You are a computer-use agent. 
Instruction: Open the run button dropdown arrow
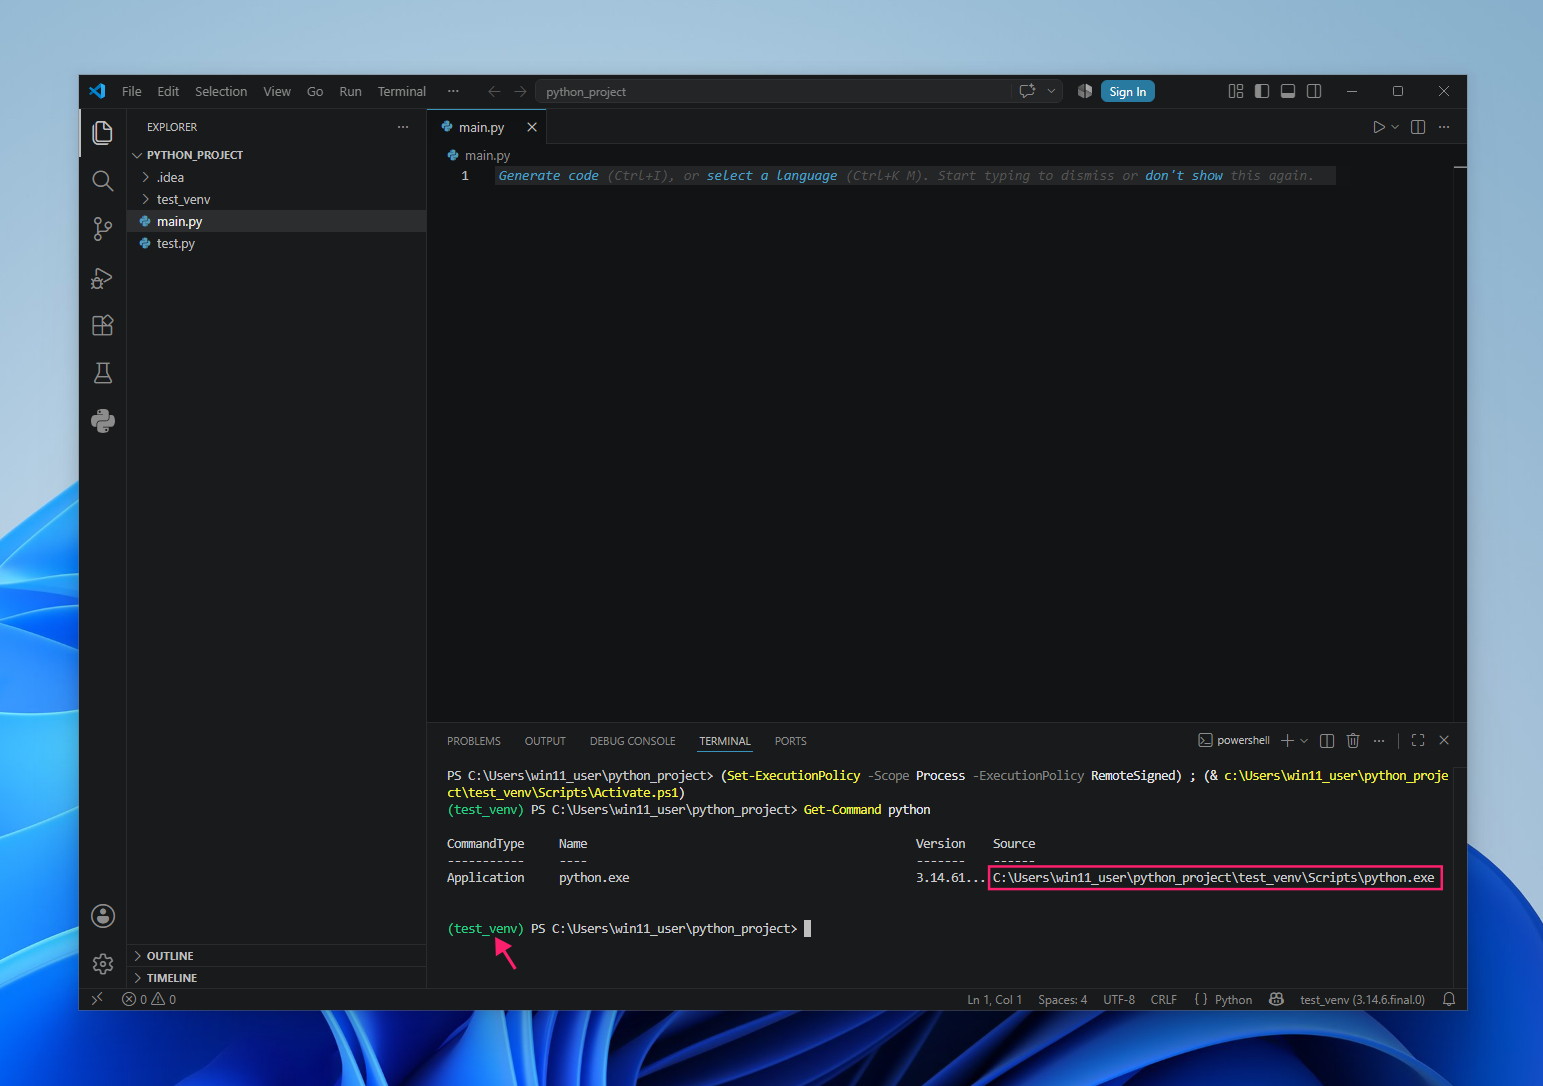tap(1395, 127)
